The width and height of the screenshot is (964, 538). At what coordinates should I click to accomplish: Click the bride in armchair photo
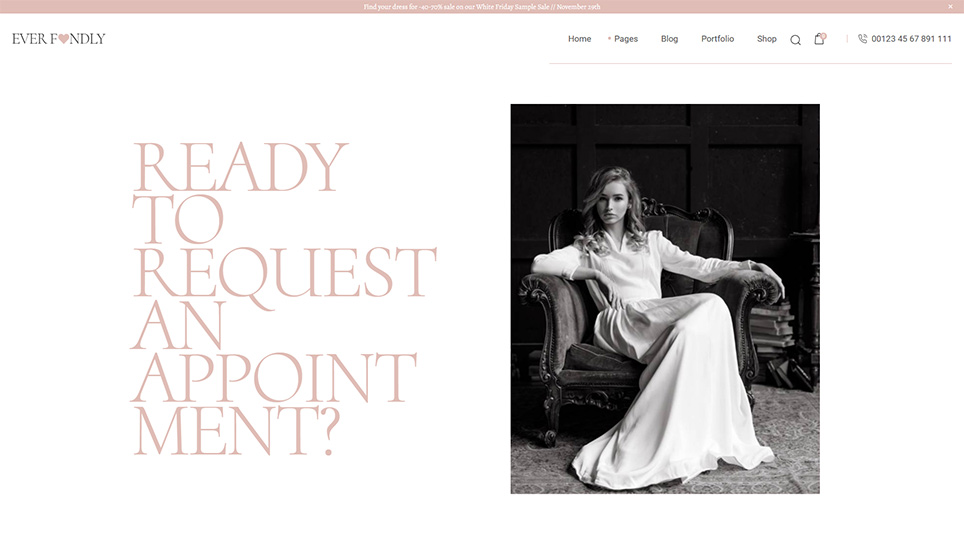665,298
